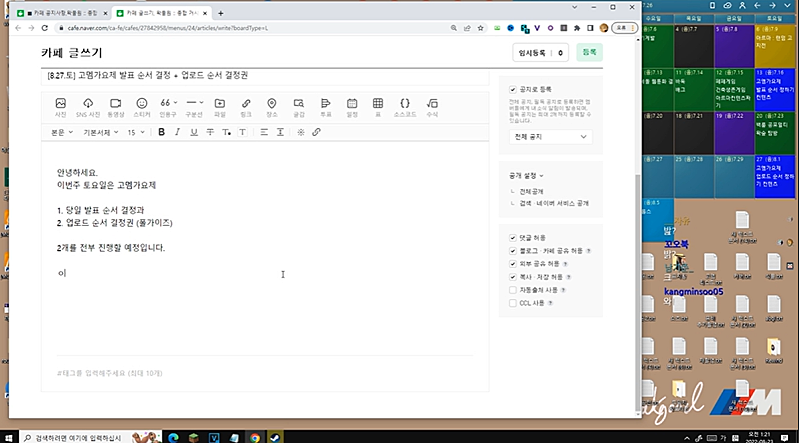800x443 pixels.
Task: Toggle bold formatting
Action: [161, 132]
